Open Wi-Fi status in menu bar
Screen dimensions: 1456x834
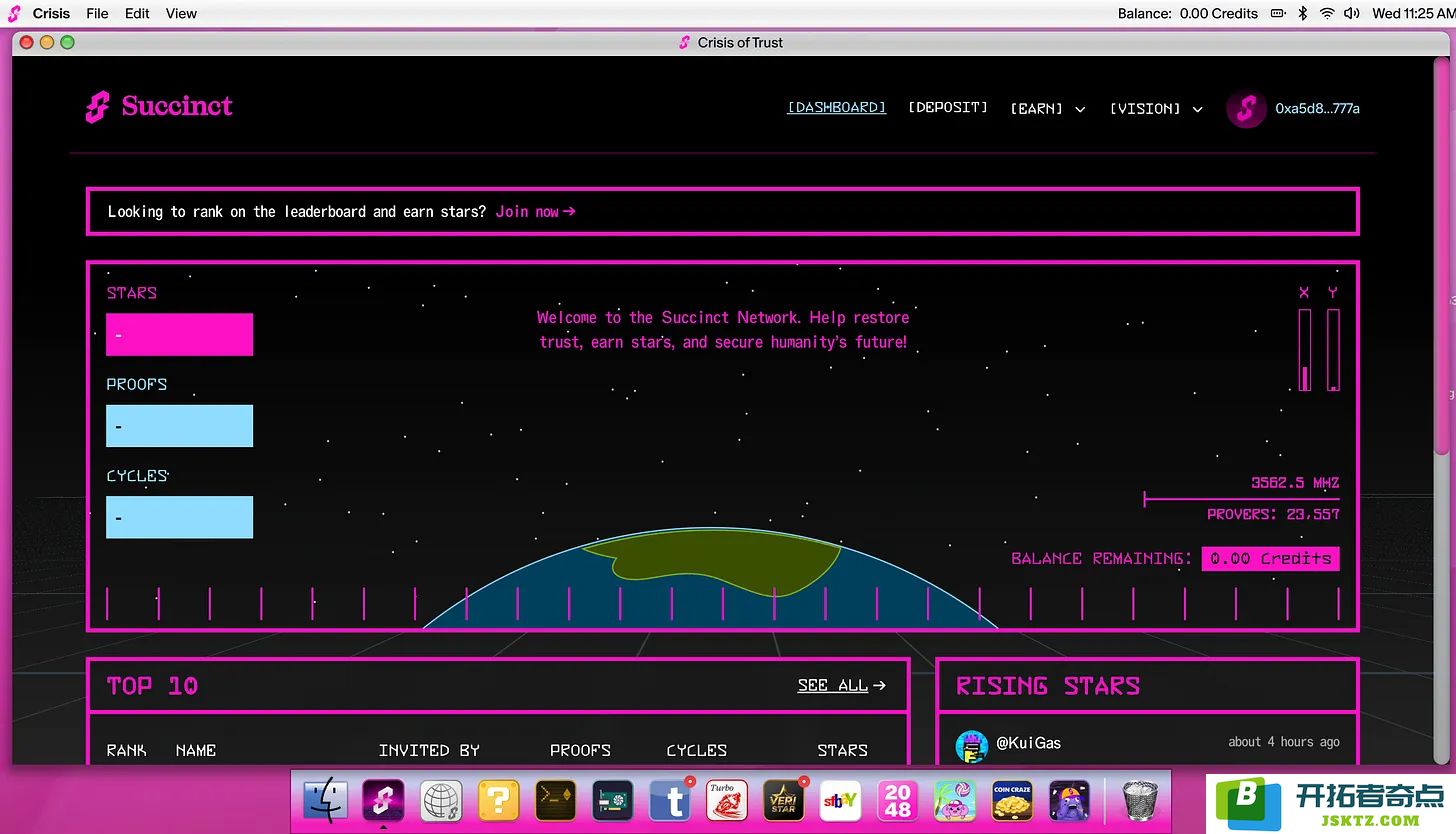(x=1327, y=13)
